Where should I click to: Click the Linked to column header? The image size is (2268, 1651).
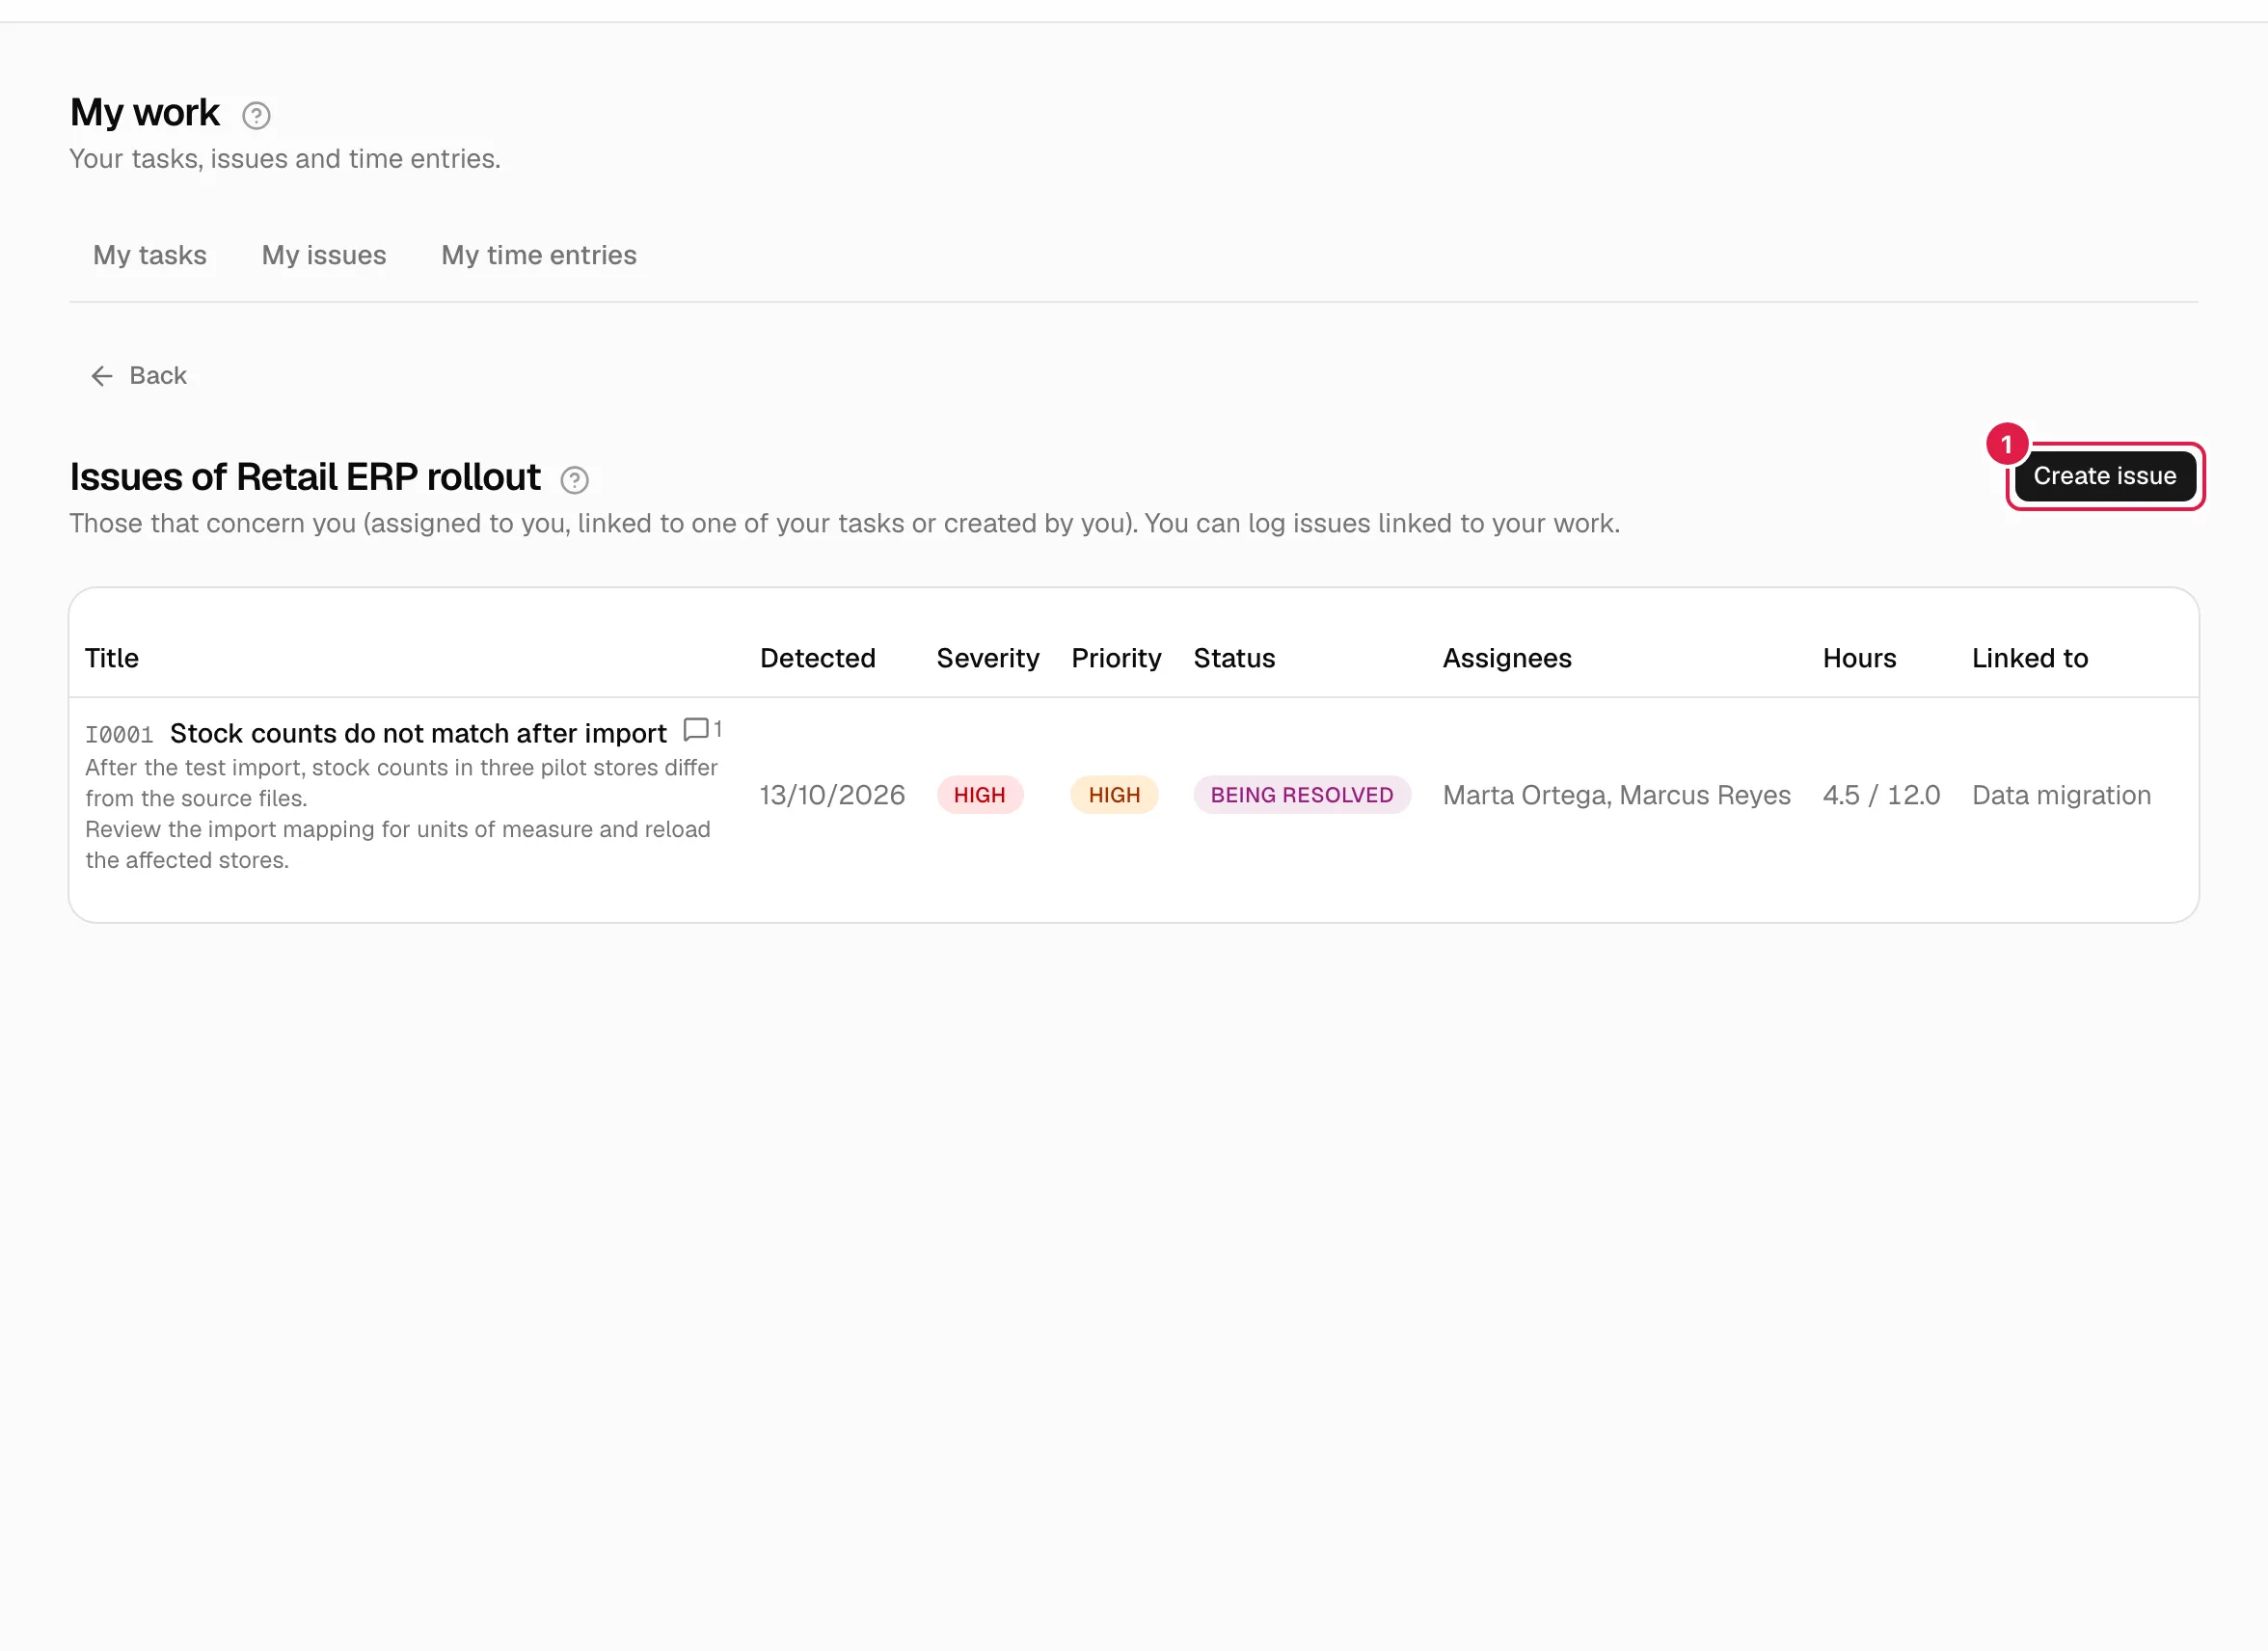coord(2030,658)
